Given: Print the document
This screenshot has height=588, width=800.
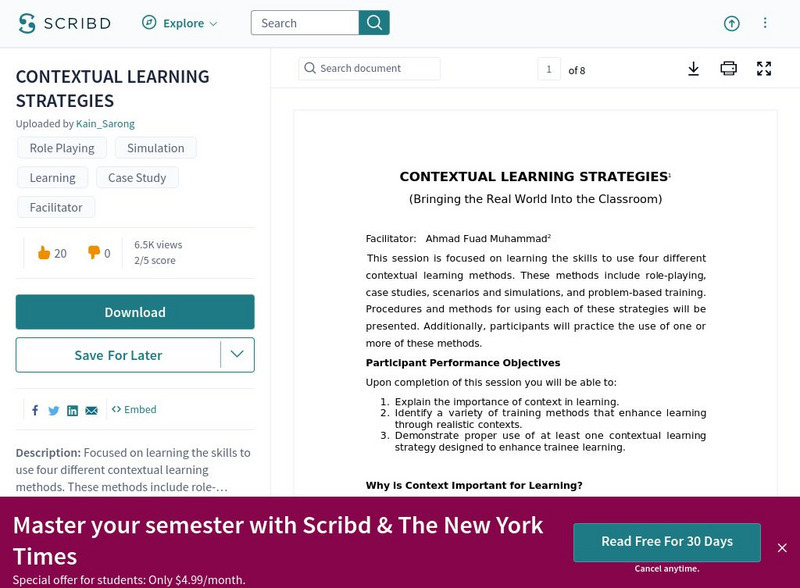Looking at the screenshot, I should pyautogui.click(x=728, y=69).
